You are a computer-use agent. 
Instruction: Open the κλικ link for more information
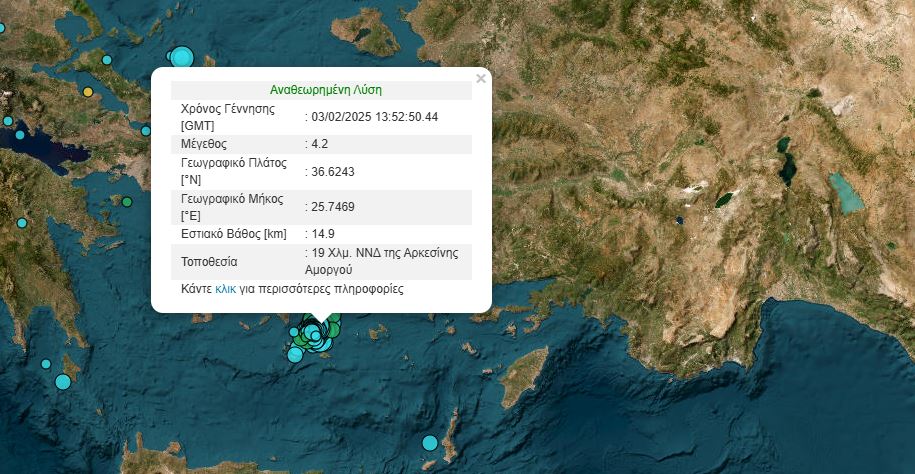pyautogui.click(x=226, y=289)
